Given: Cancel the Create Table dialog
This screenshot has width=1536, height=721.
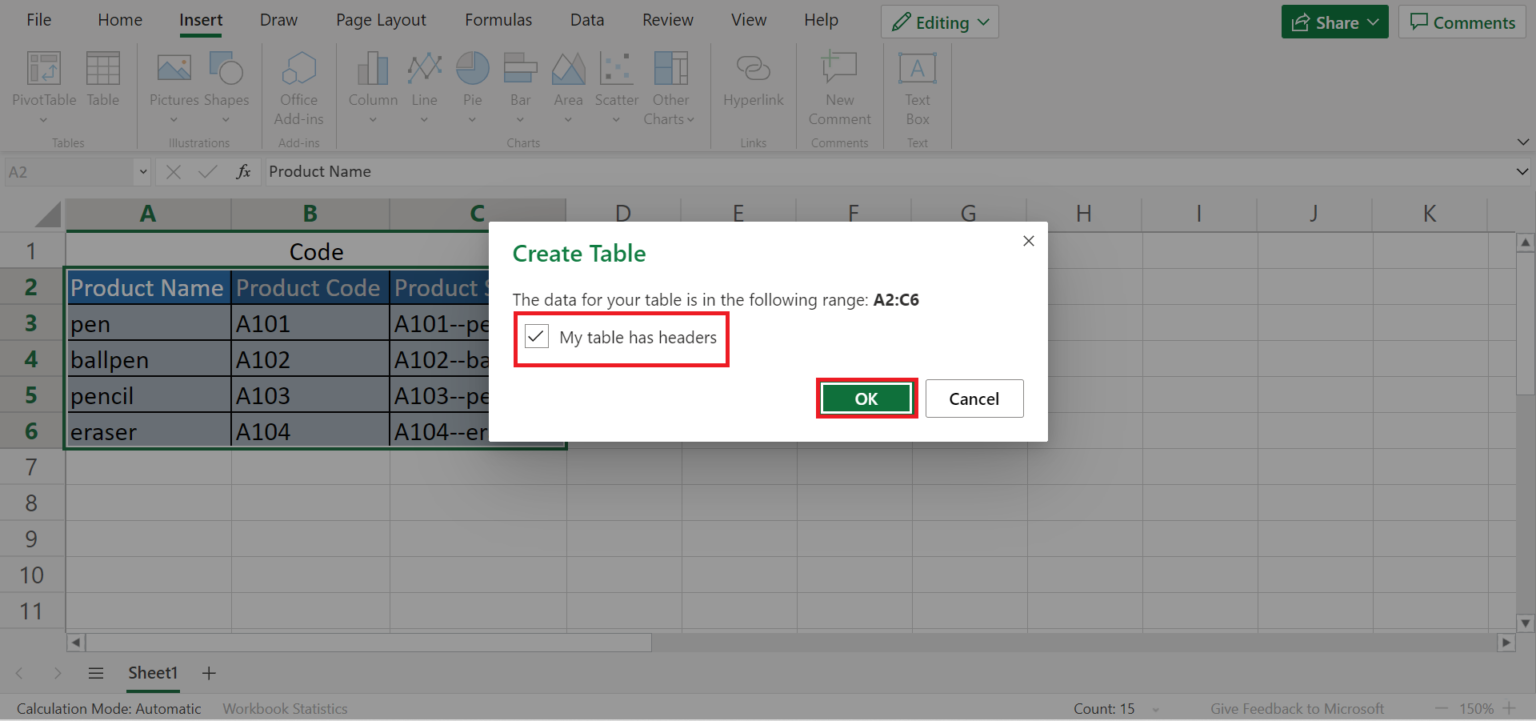Looking at the screenshot, I should coord(974,398).
